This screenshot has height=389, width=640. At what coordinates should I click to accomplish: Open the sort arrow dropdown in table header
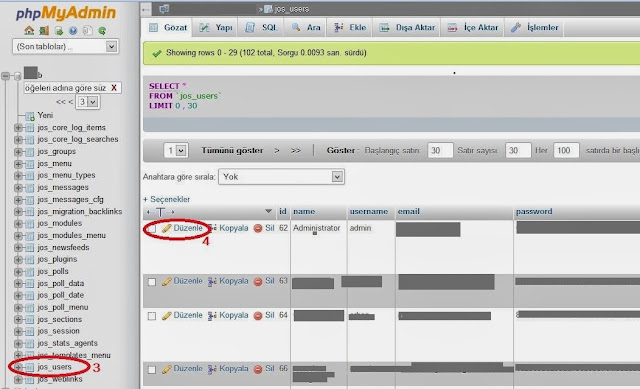tap(268, 211)
